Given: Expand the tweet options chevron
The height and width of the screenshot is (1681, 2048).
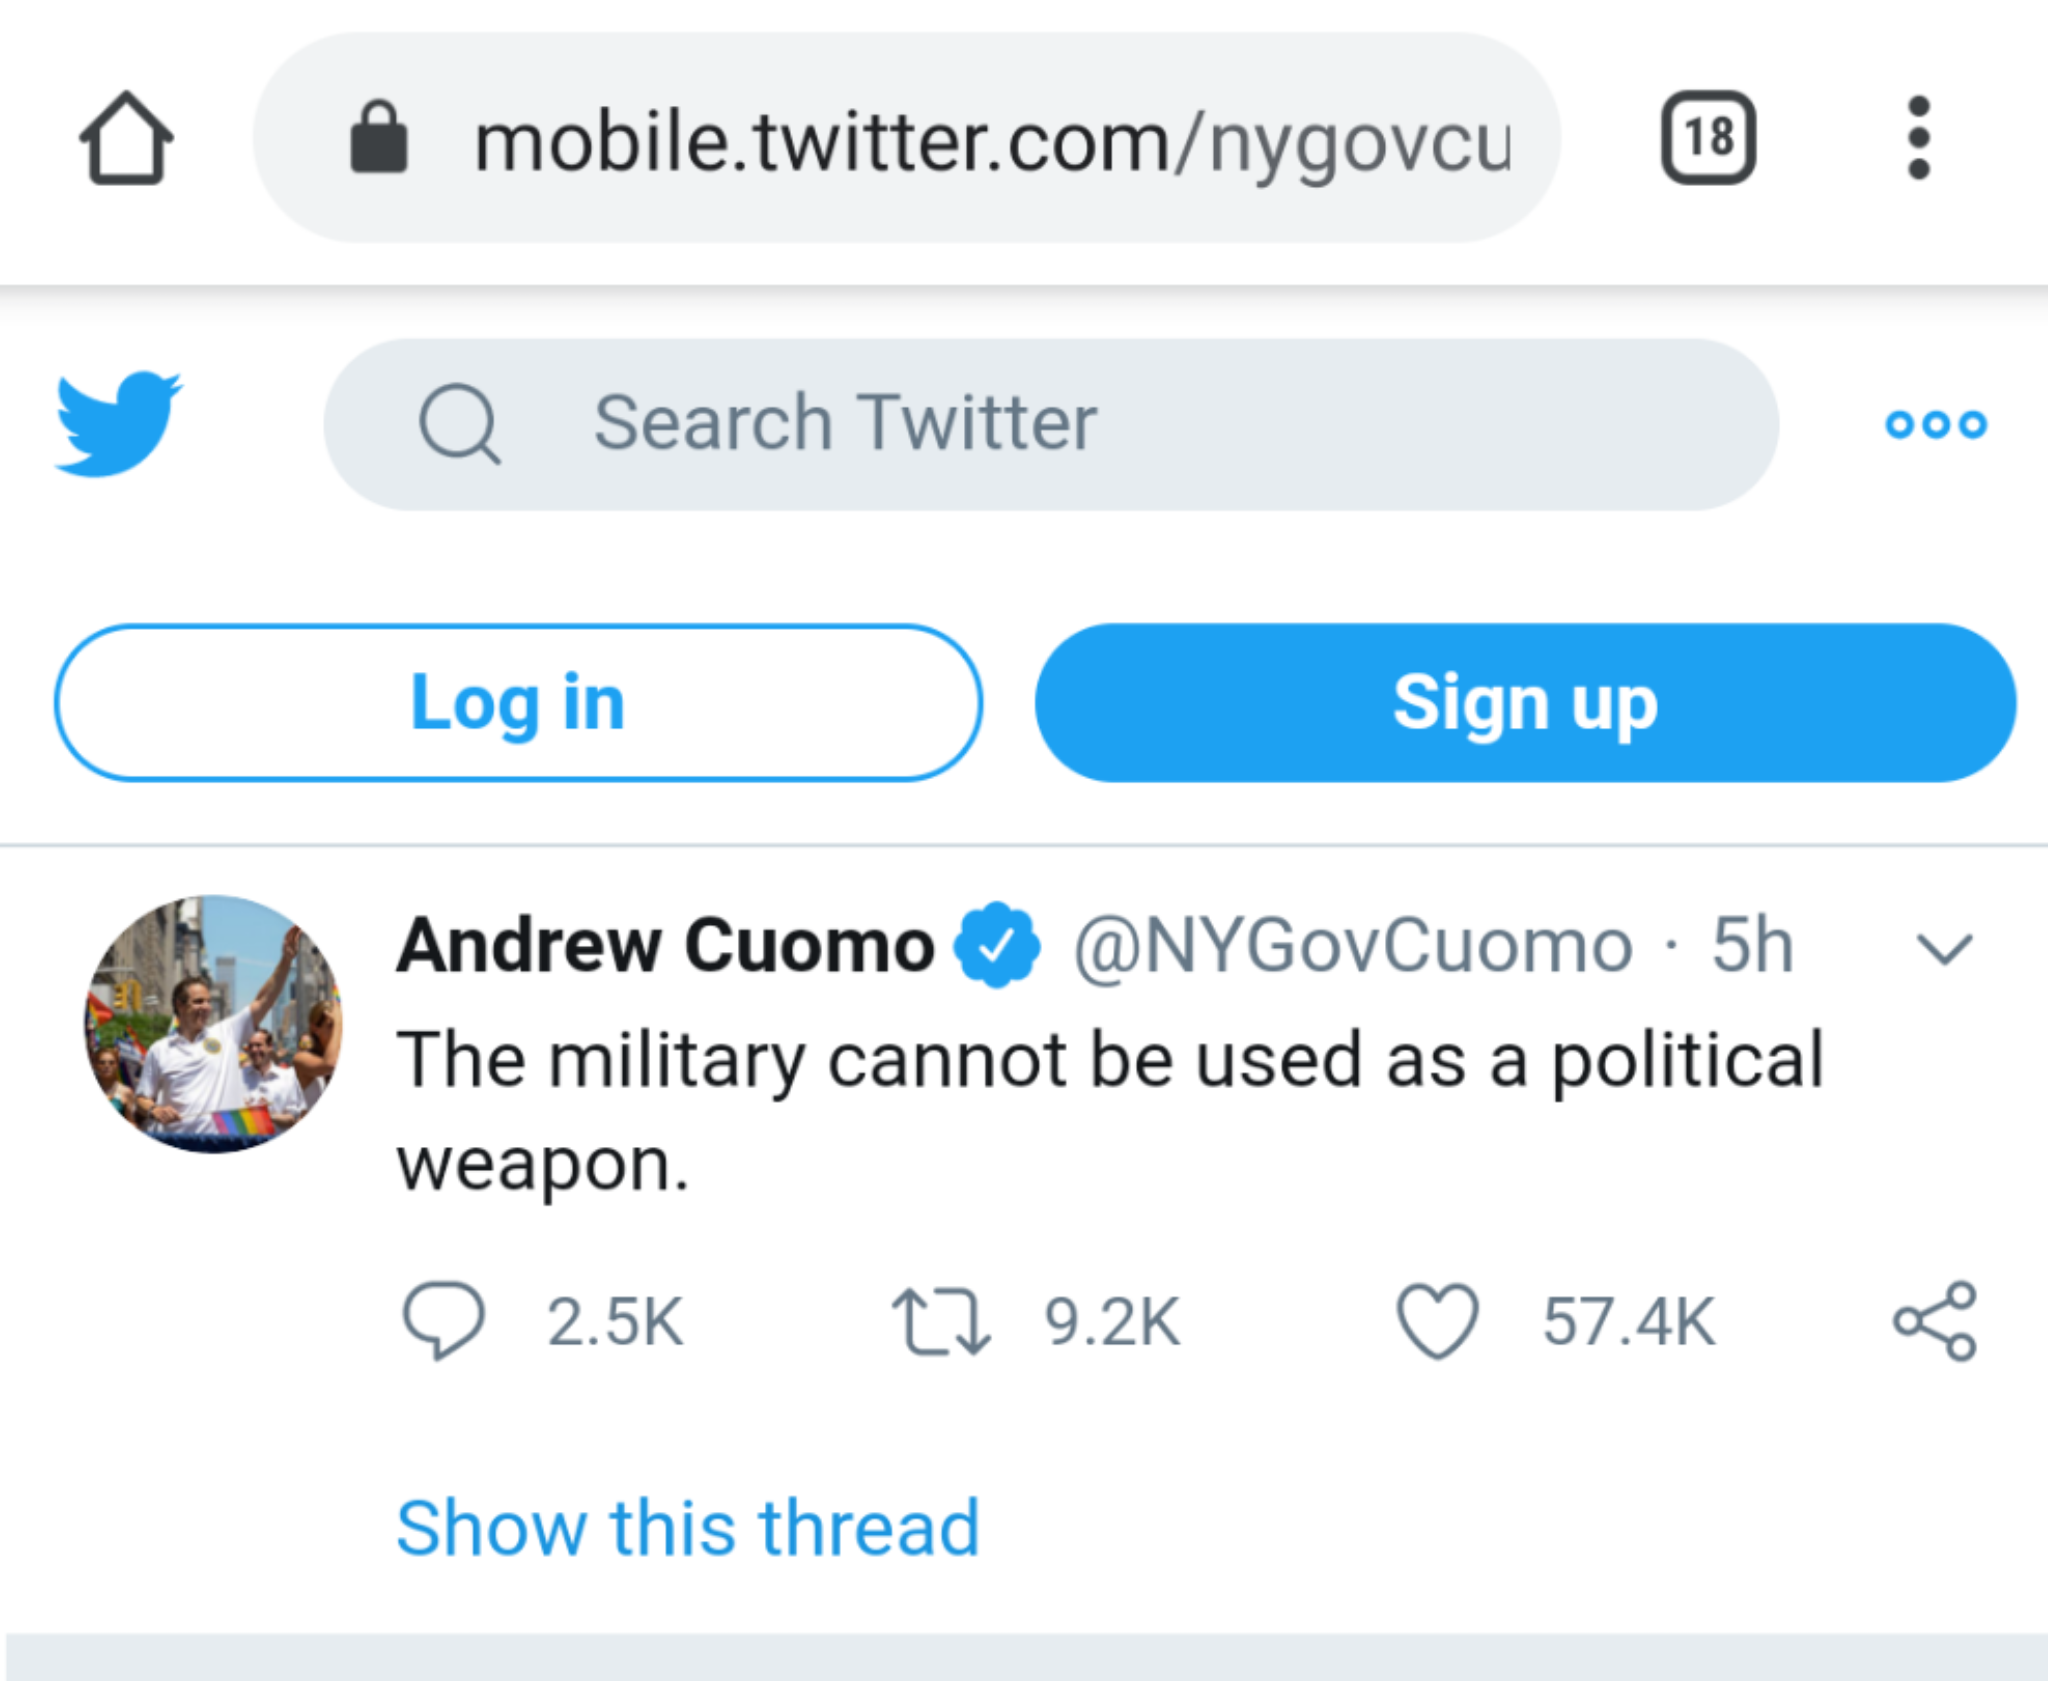Looking at the screenshot, I should 1944,948.
